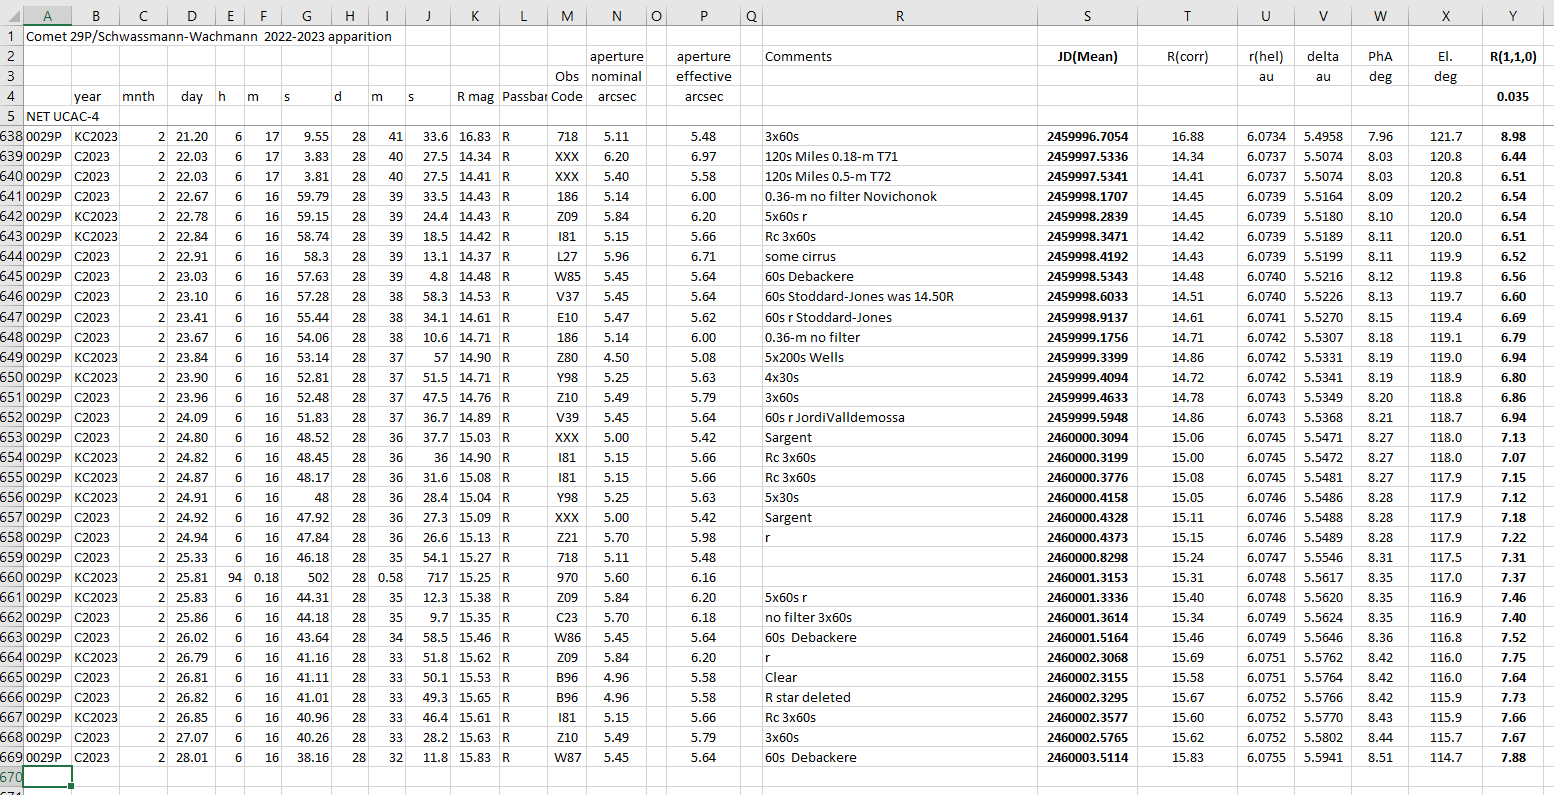Click the 'El.' header cell
1554x795 pixels.
[1445, 56]
